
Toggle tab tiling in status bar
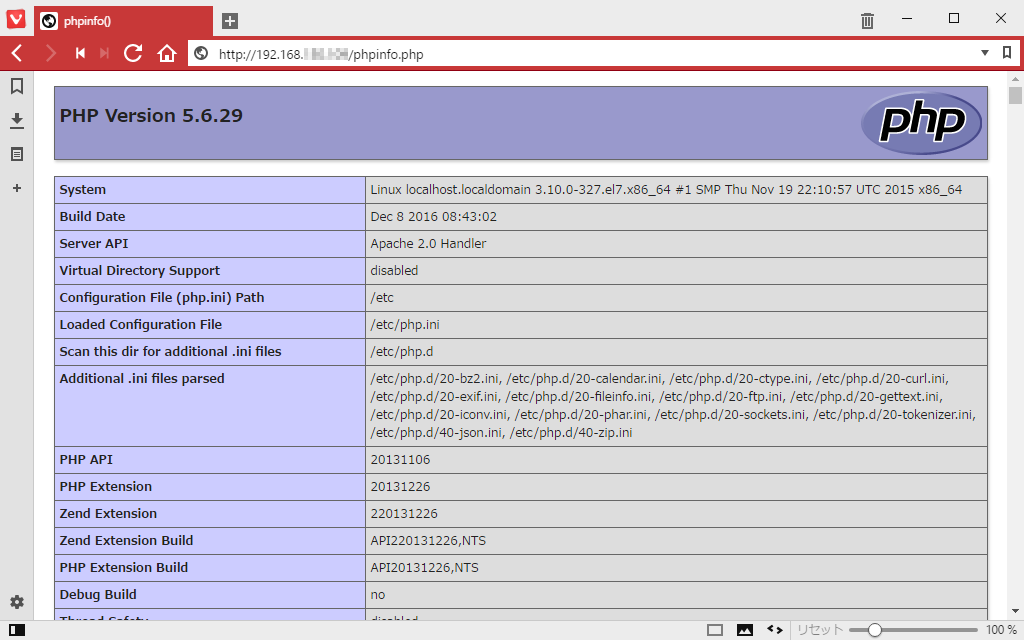pos(715,630)
